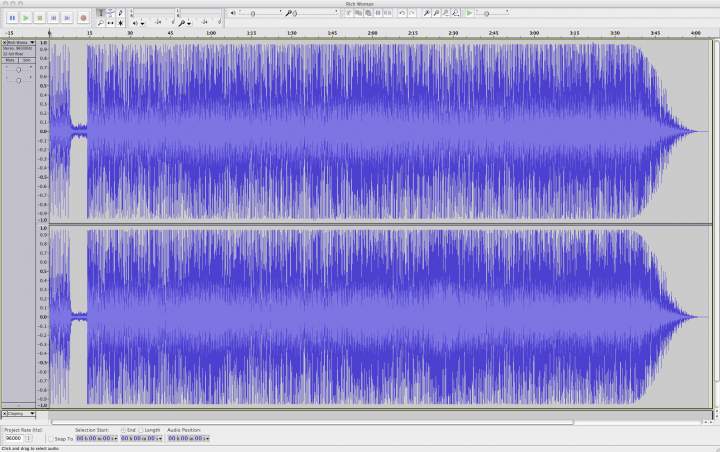This screenshot has height=452, width=720.
Task: Open the bottom label track dropdown menu
Action: pos(22,414)
